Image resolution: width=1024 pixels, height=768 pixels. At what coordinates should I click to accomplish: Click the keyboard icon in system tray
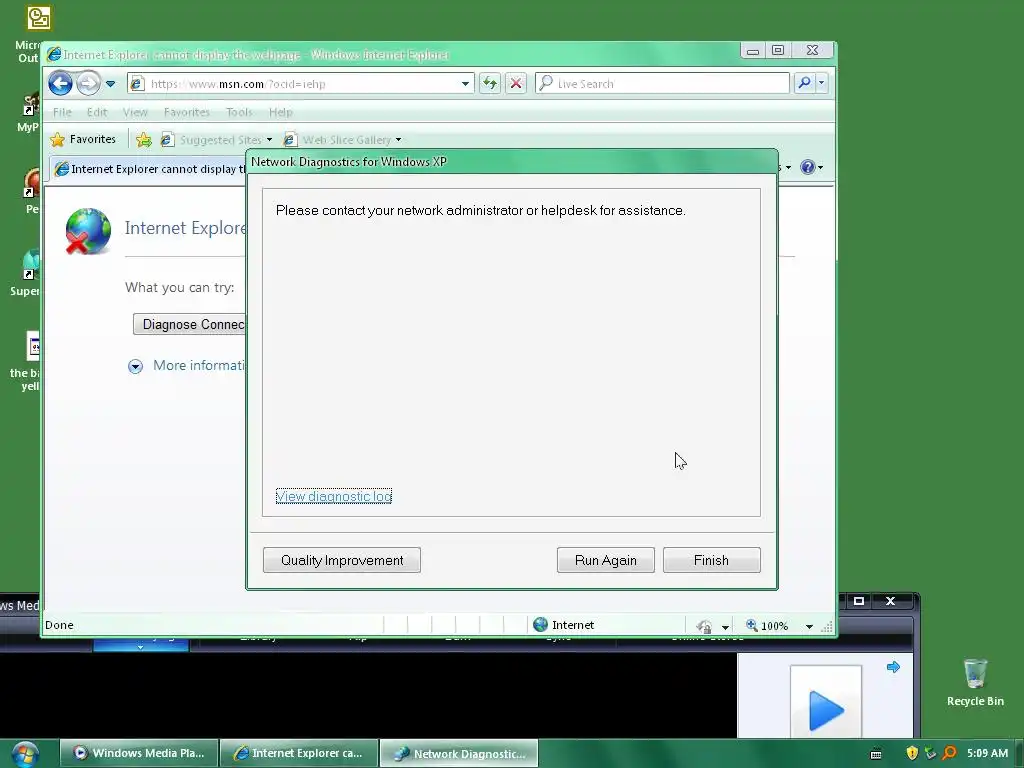(x=876, y=754)
